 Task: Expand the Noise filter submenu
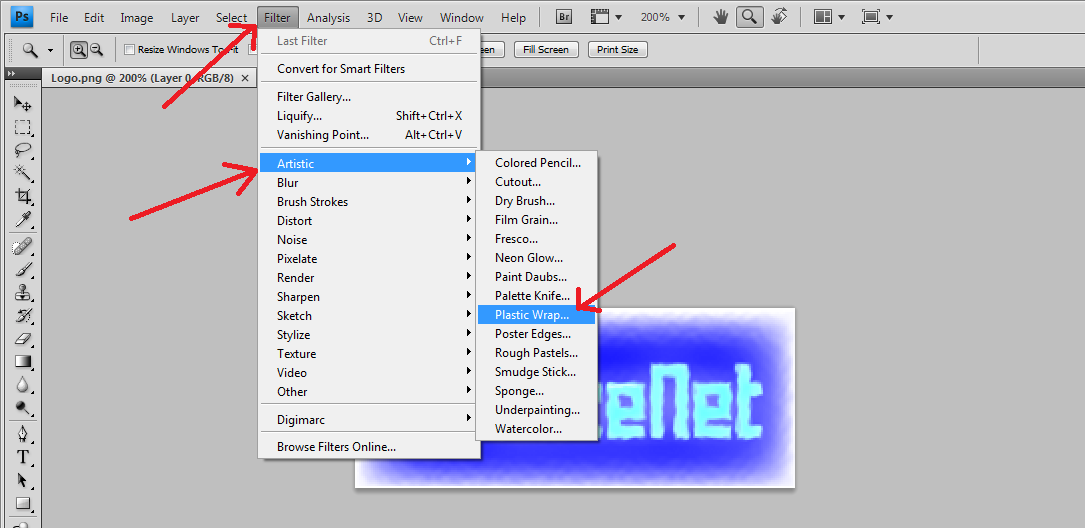point(369,239)
